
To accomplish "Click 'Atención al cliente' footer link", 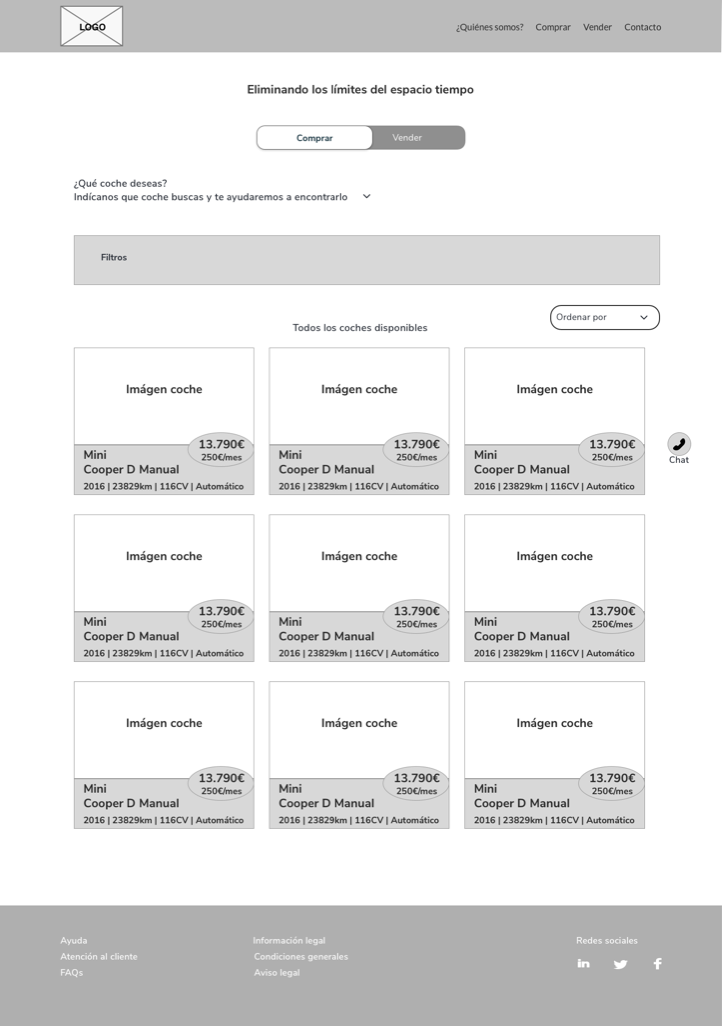I will pyautogui.click(x=99, y=957).
